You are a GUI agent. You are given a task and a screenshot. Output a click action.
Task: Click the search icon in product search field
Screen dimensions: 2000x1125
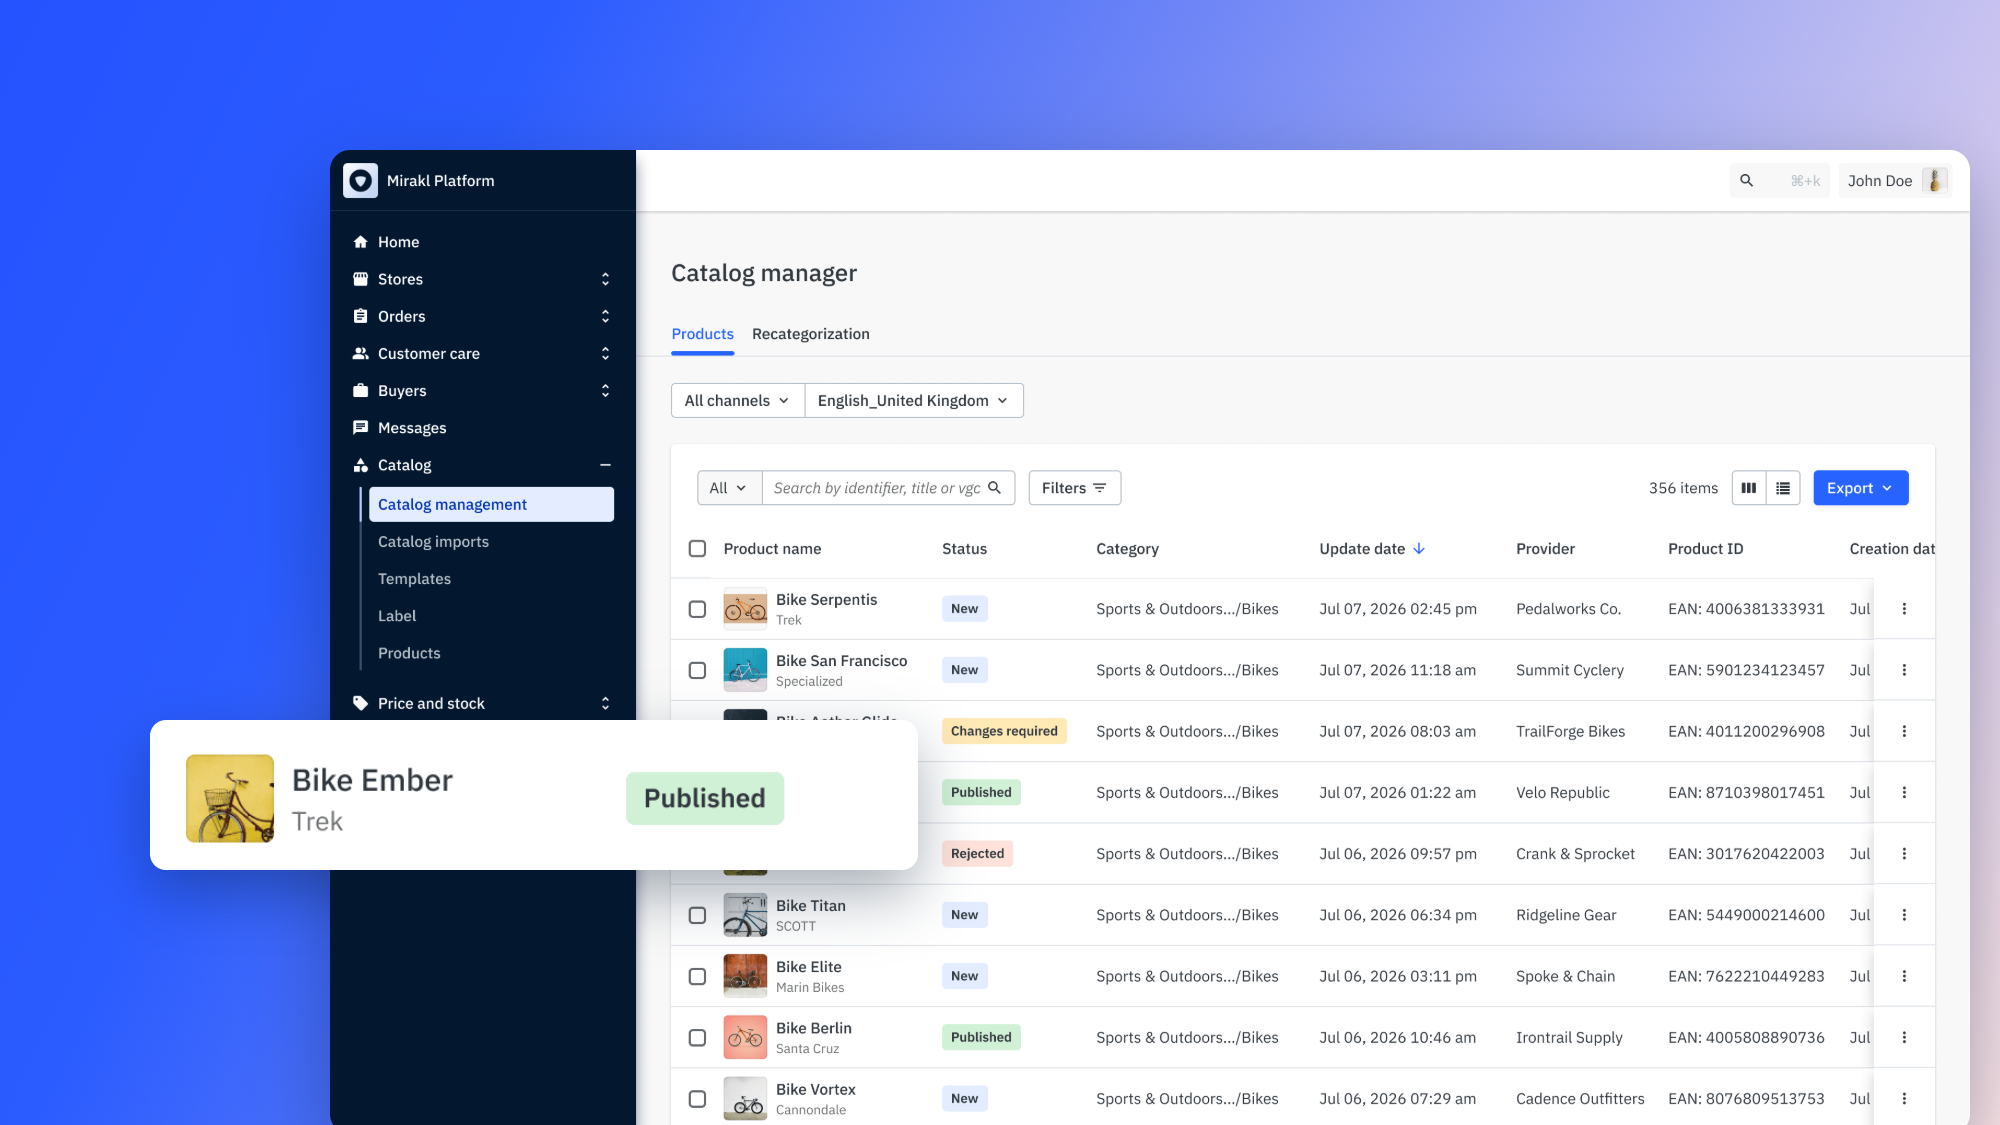(x=994, y=488)
